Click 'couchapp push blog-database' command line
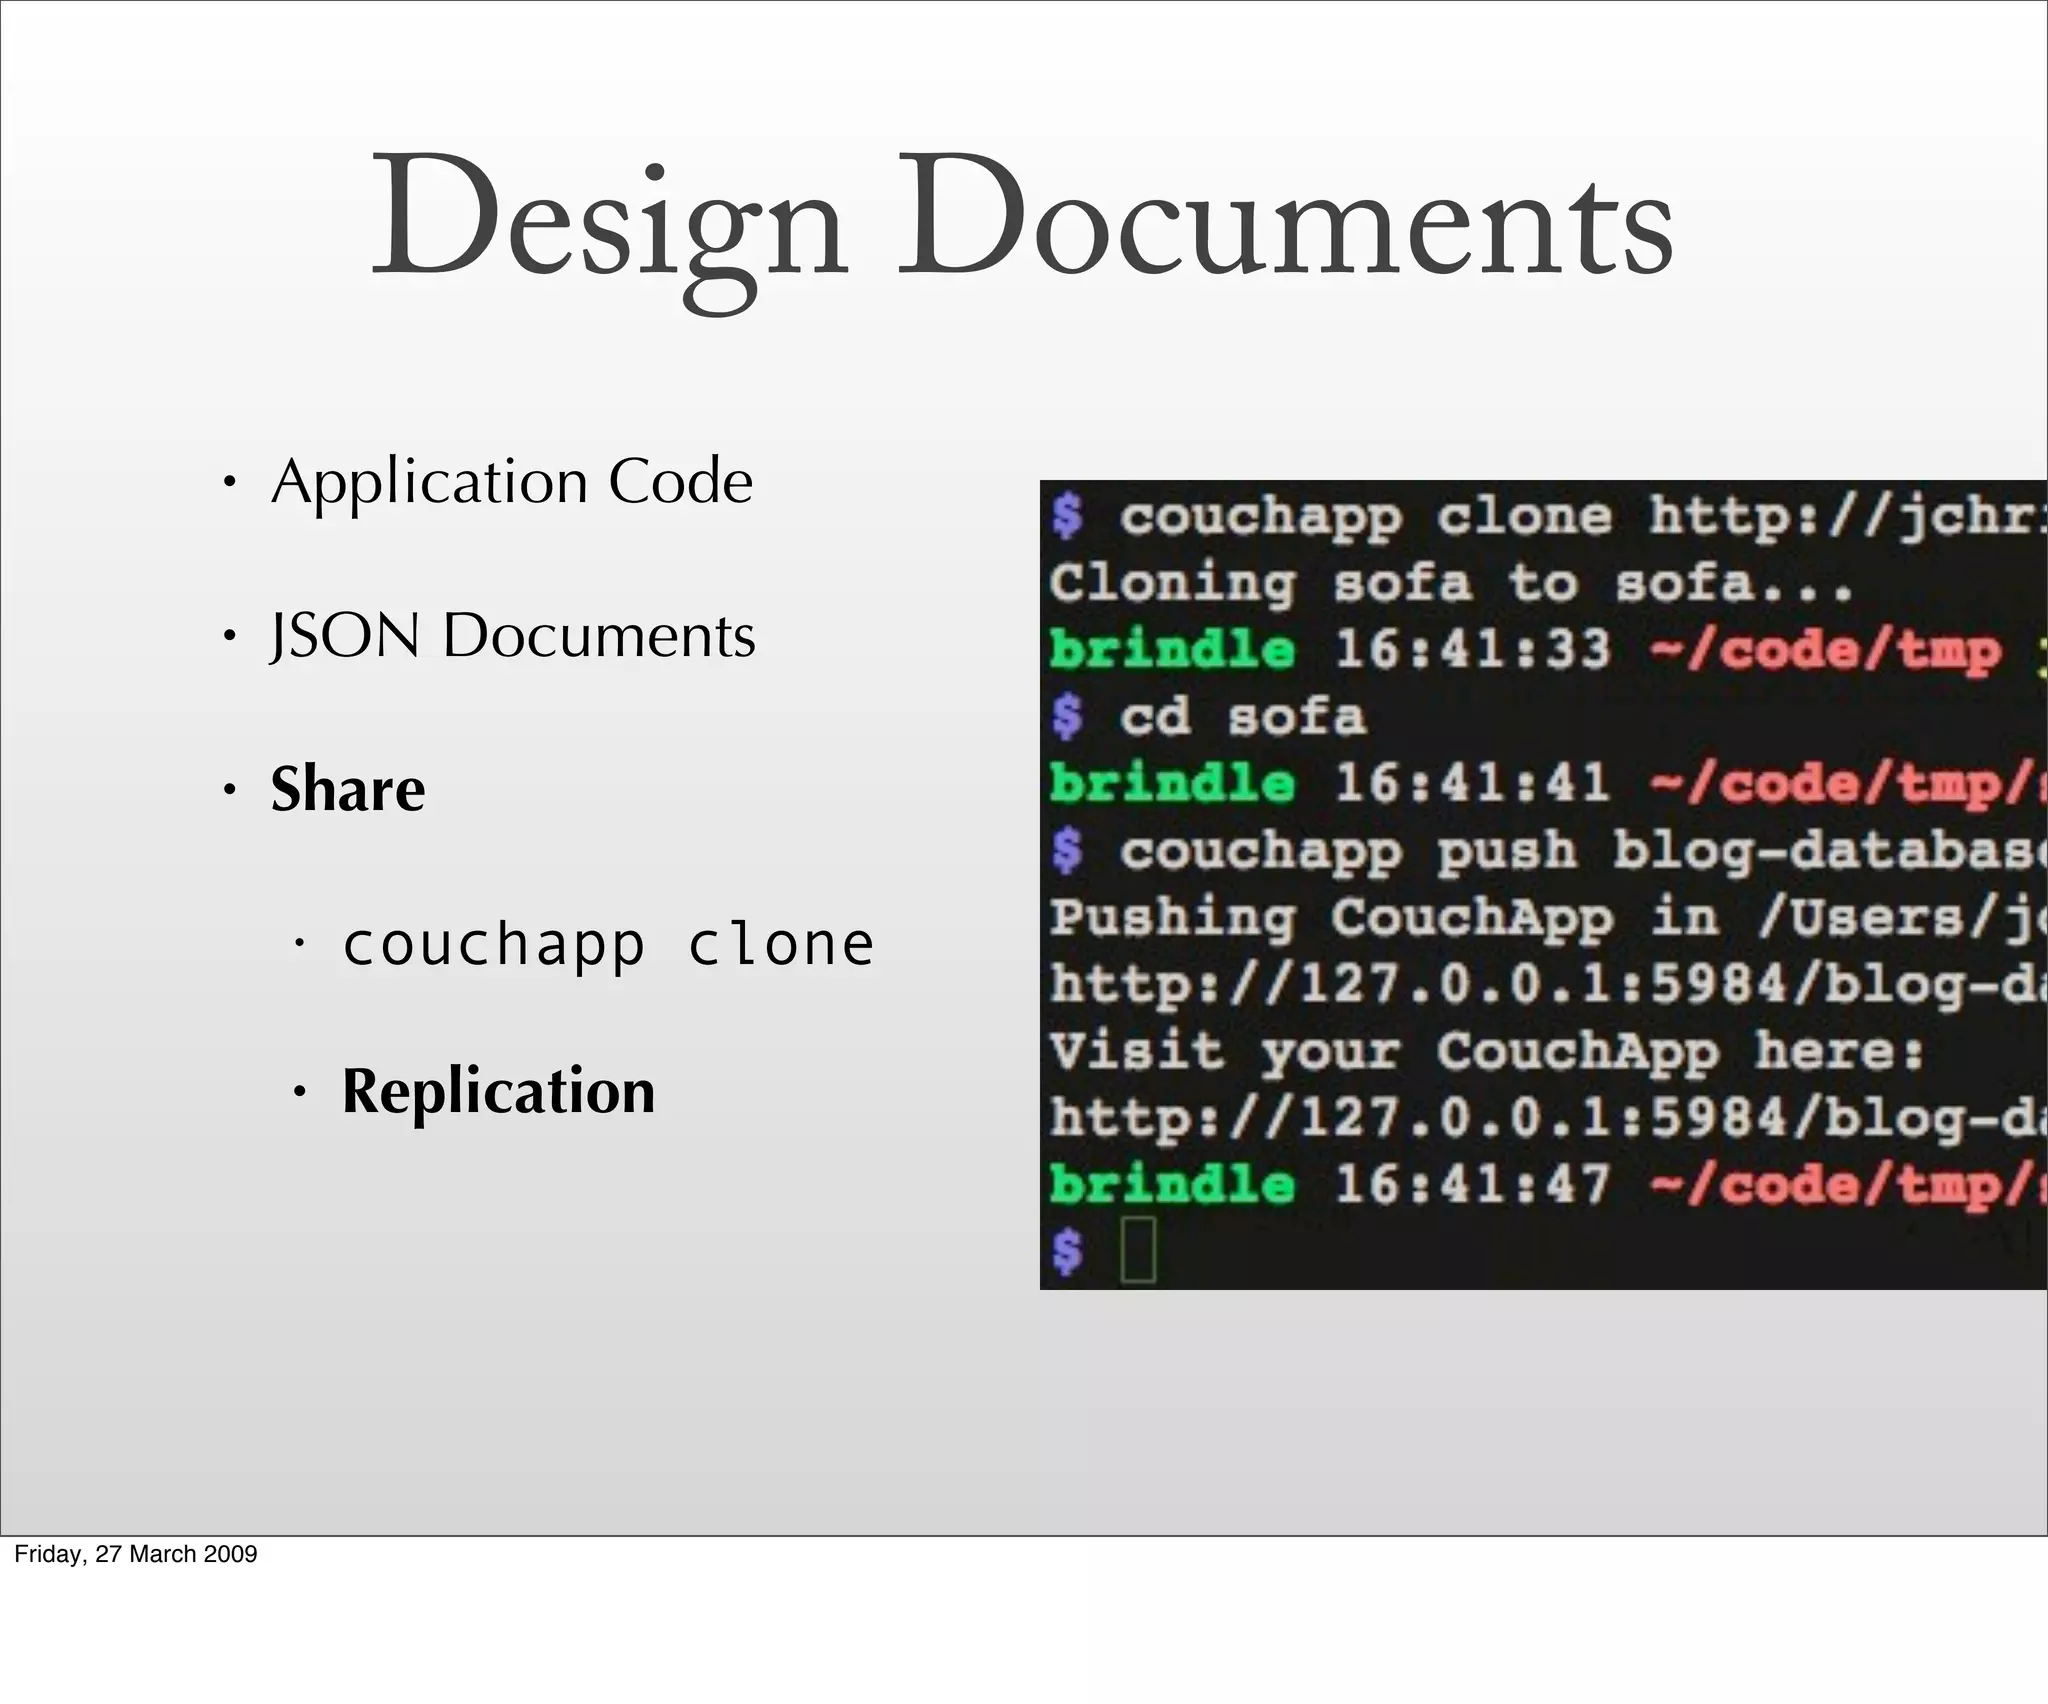This screenshot has height=1704, width=2048. click(1548, 851)
